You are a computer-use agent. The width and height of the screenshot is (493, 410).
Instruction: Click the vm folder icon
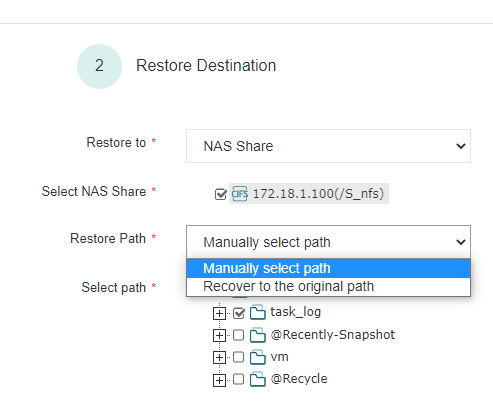(x=258, y=357)
